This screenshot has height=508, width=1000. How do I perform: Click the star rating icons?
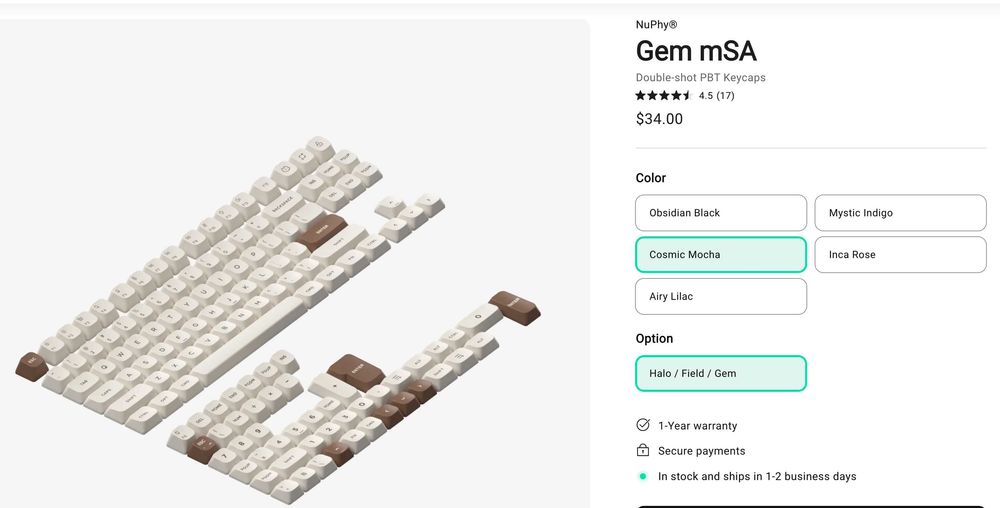tap(664, 96)
